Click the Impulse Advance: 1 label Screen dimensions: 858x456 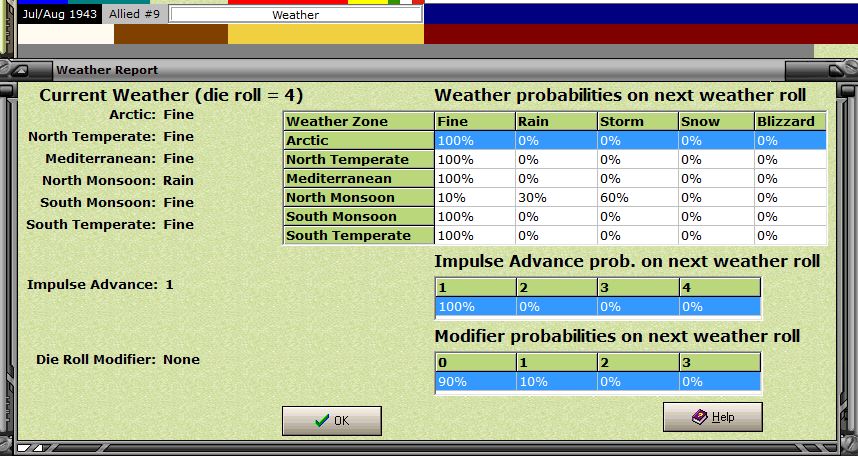click(x=100, y=285)
